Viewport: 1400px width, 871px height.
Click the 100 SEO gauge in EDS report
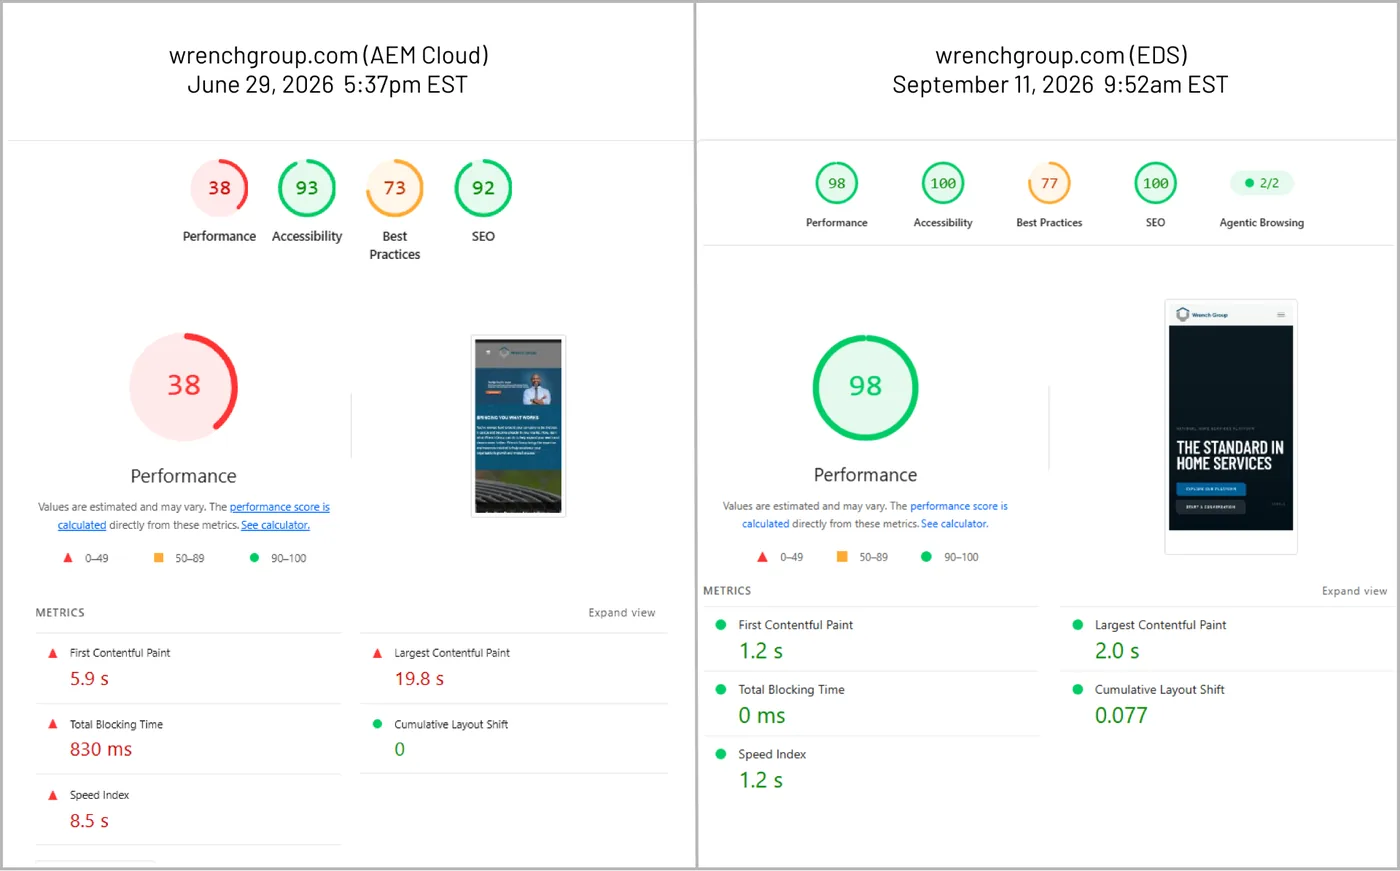pos(1155,183)
